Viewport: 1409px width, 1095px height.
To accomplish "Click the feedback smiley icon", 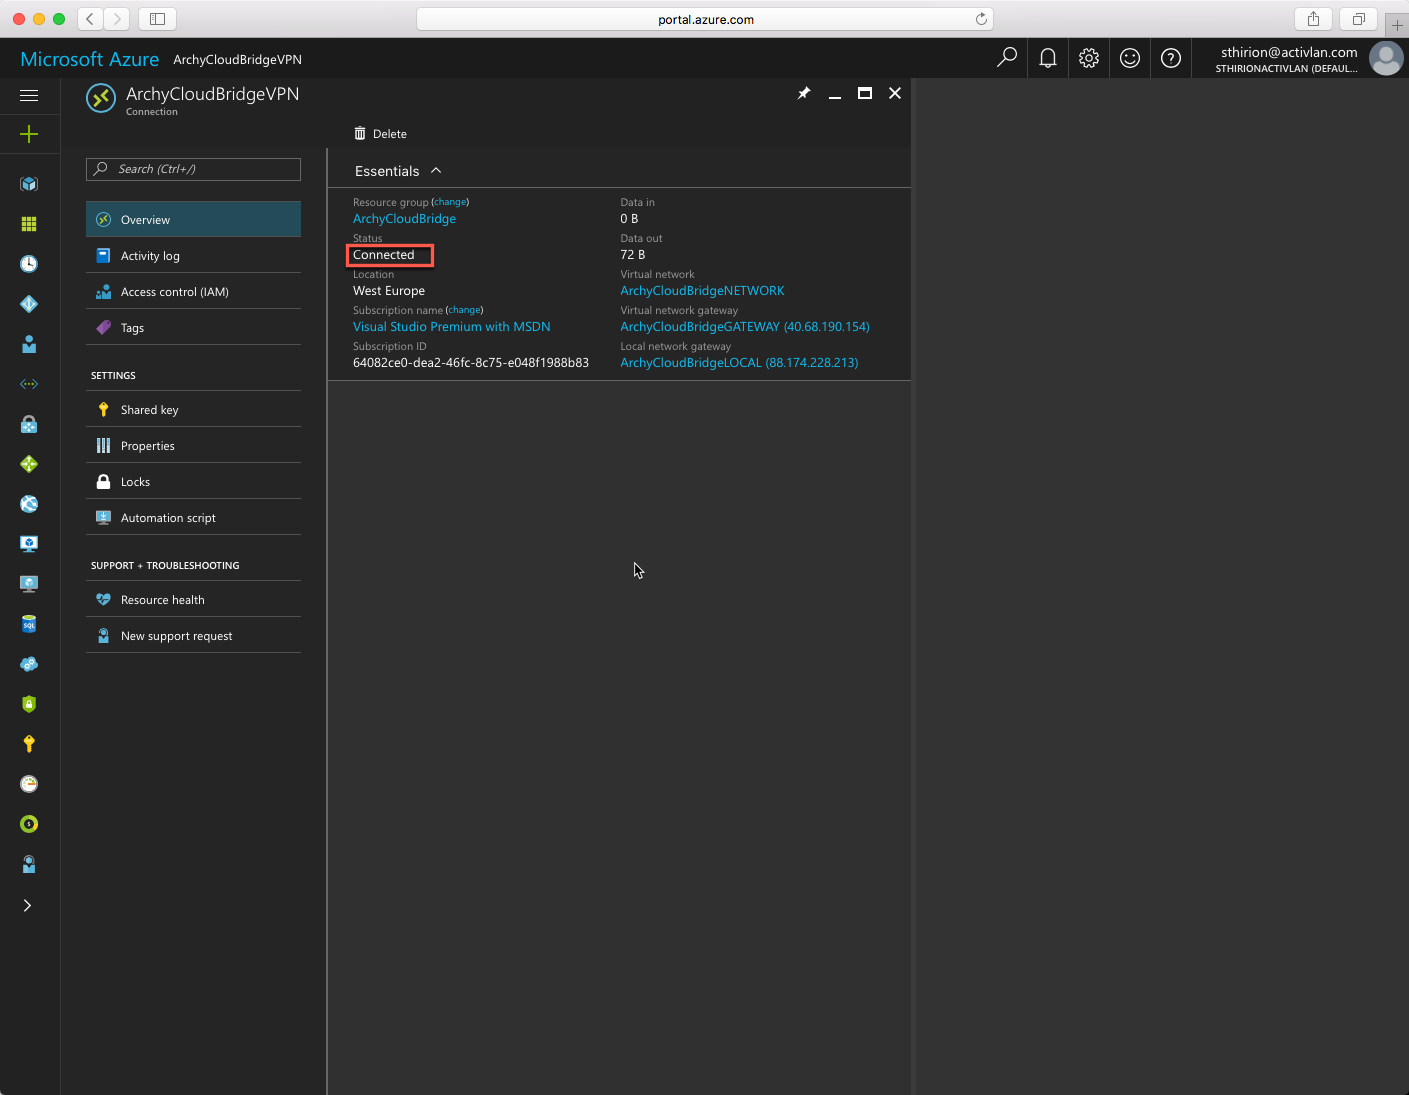I will 1130,58.
